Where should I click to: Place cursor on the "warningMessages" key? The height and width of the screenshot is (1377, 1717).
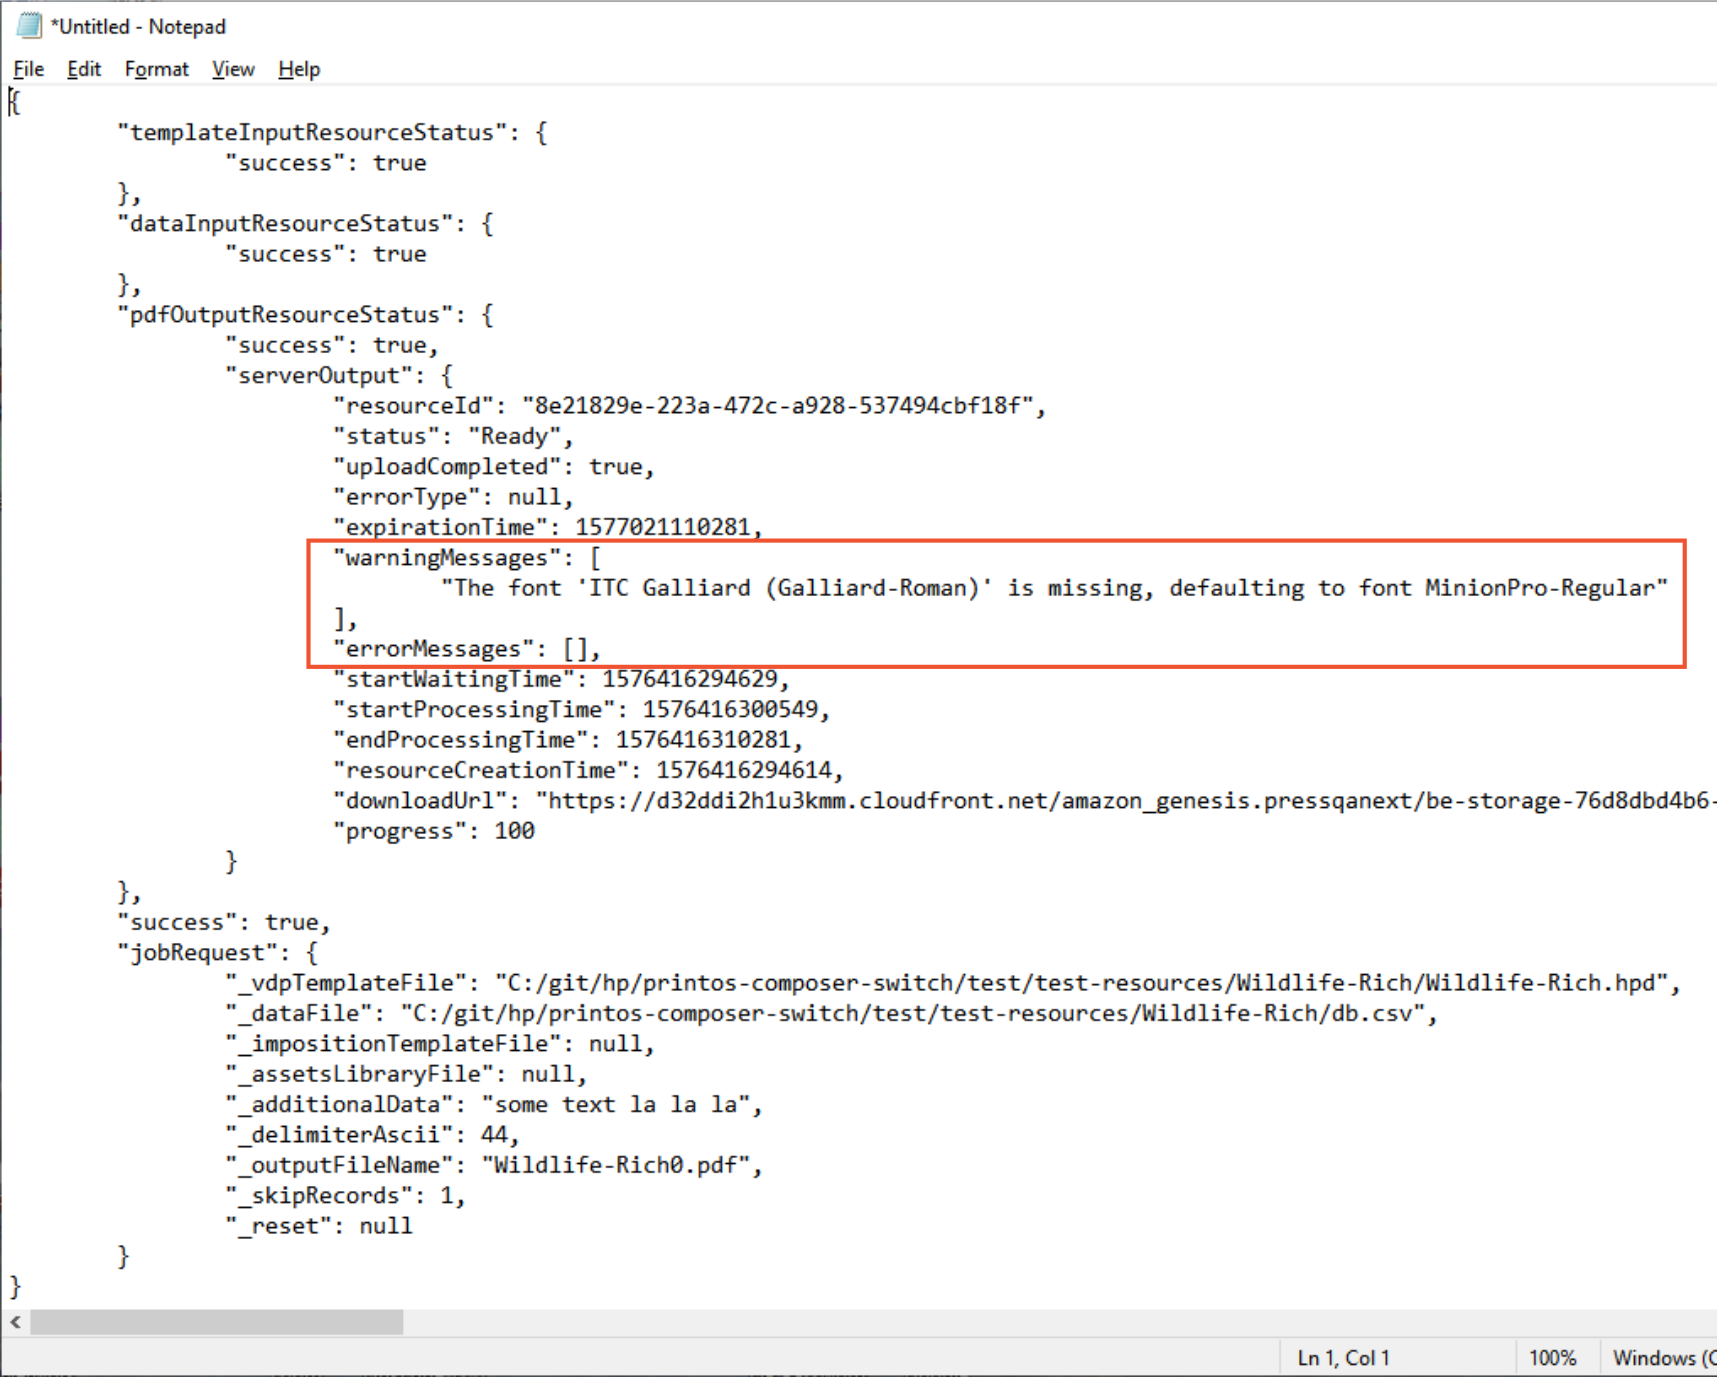tap(446, 558)
